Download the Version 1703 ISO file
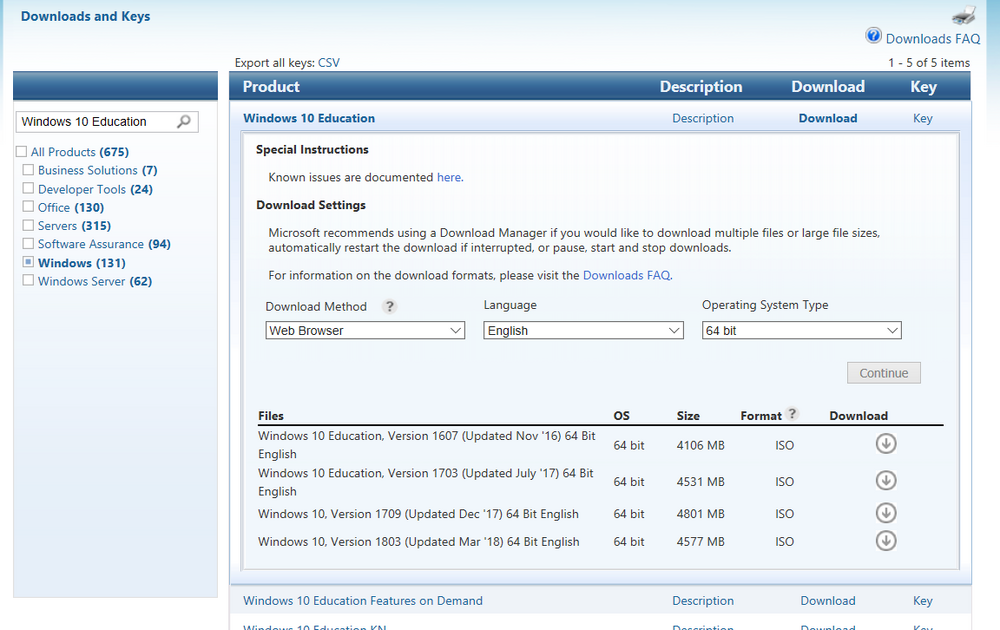Viewport: 1000px width, 630px height. [886, 480]
